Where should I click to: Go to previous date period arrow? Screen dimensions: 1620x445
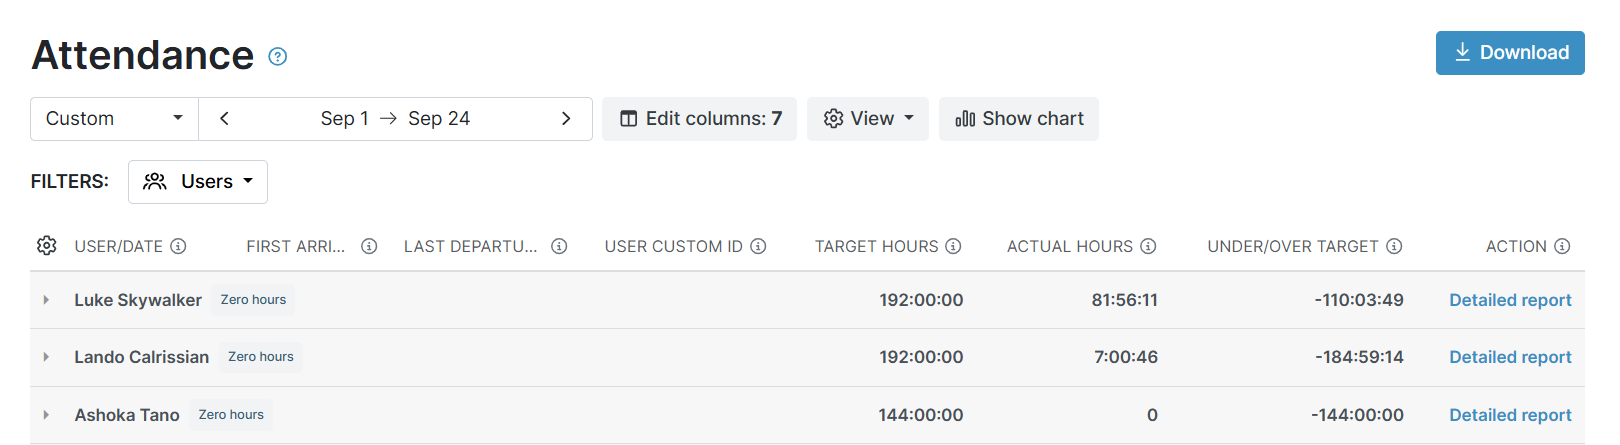(x=224, y=119)
